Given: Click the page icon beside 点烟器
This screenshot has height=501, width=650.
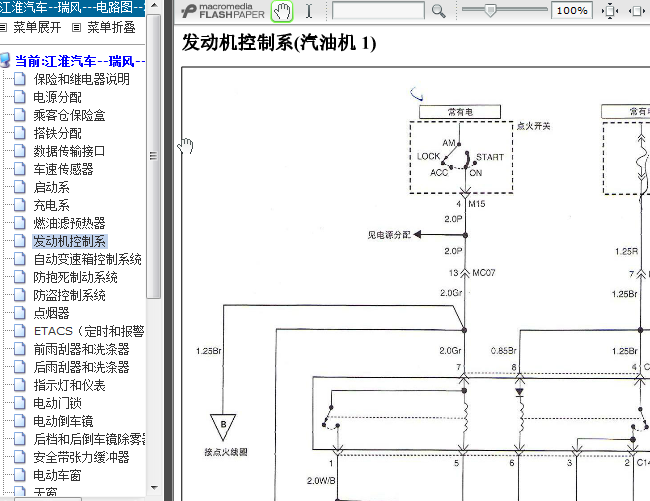Looking at the screenshot, I should point(19,313).
